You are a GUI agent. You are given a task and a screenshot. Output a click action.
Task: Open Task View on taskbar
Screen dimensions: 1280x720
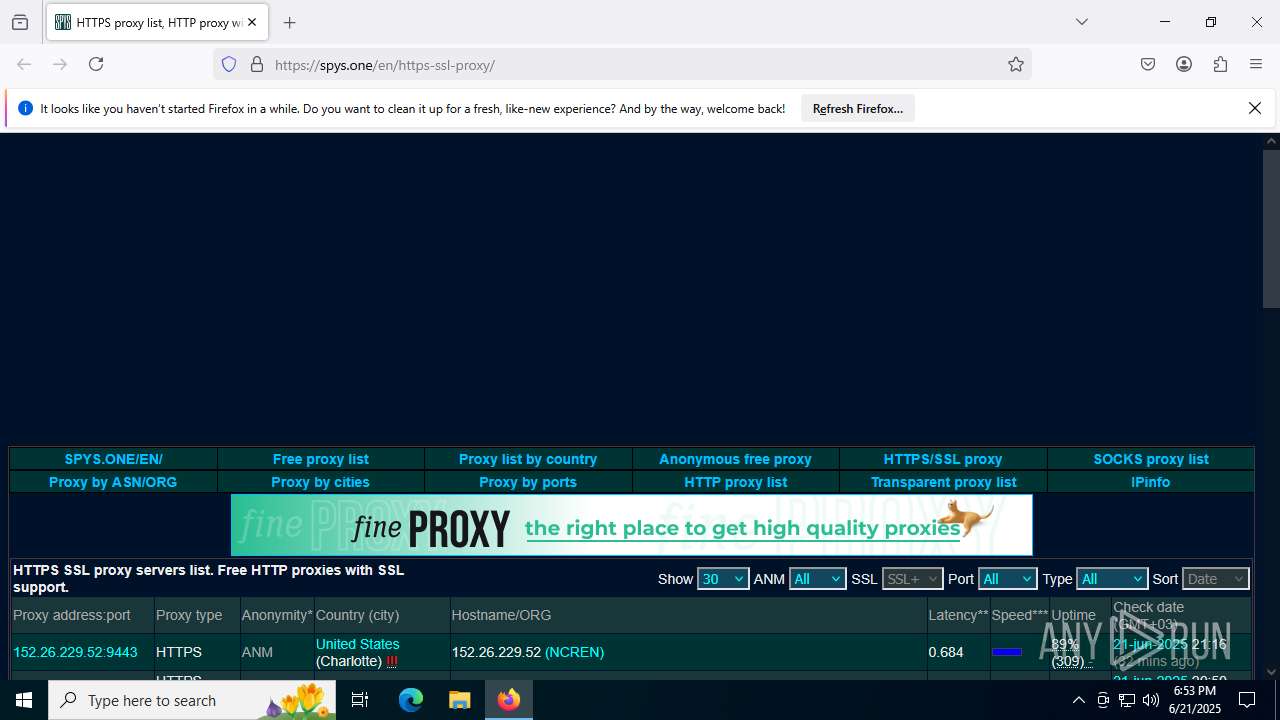point(360,700)
